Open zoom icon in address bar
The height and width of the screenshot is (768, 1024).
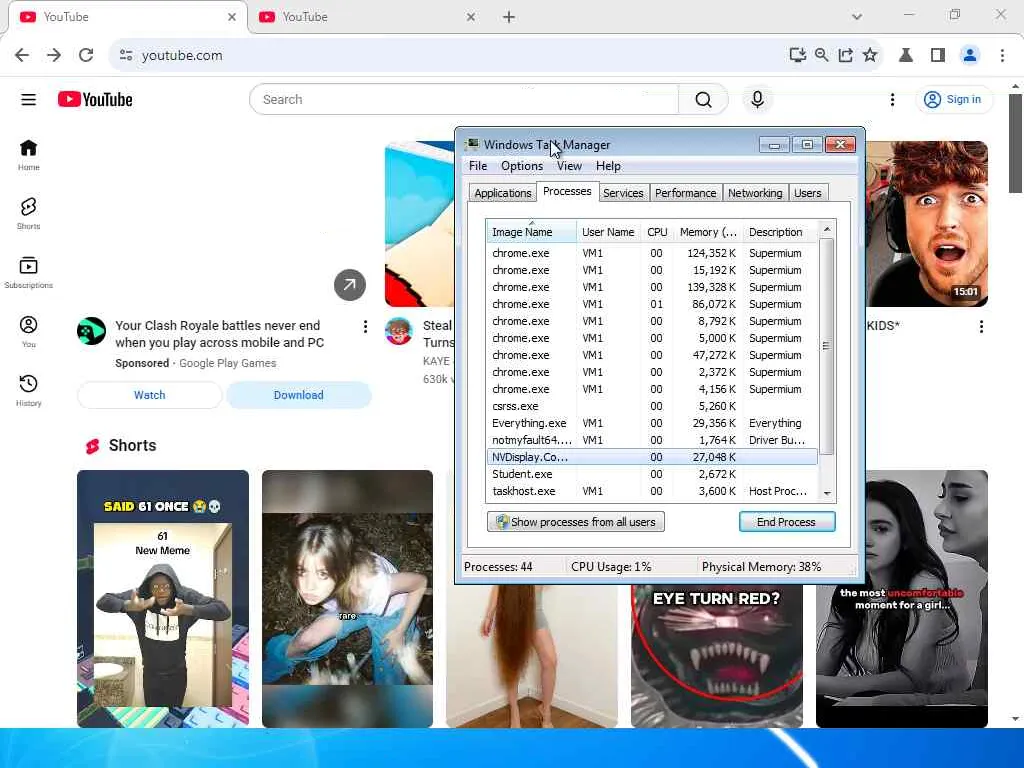click(x=822, y=56)
